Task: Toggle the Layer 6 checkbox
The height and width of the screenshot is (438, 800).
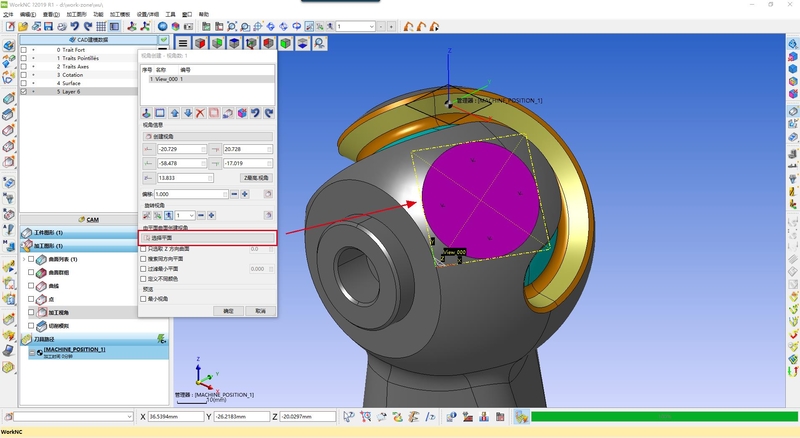Action: click(x=24, y=91)
